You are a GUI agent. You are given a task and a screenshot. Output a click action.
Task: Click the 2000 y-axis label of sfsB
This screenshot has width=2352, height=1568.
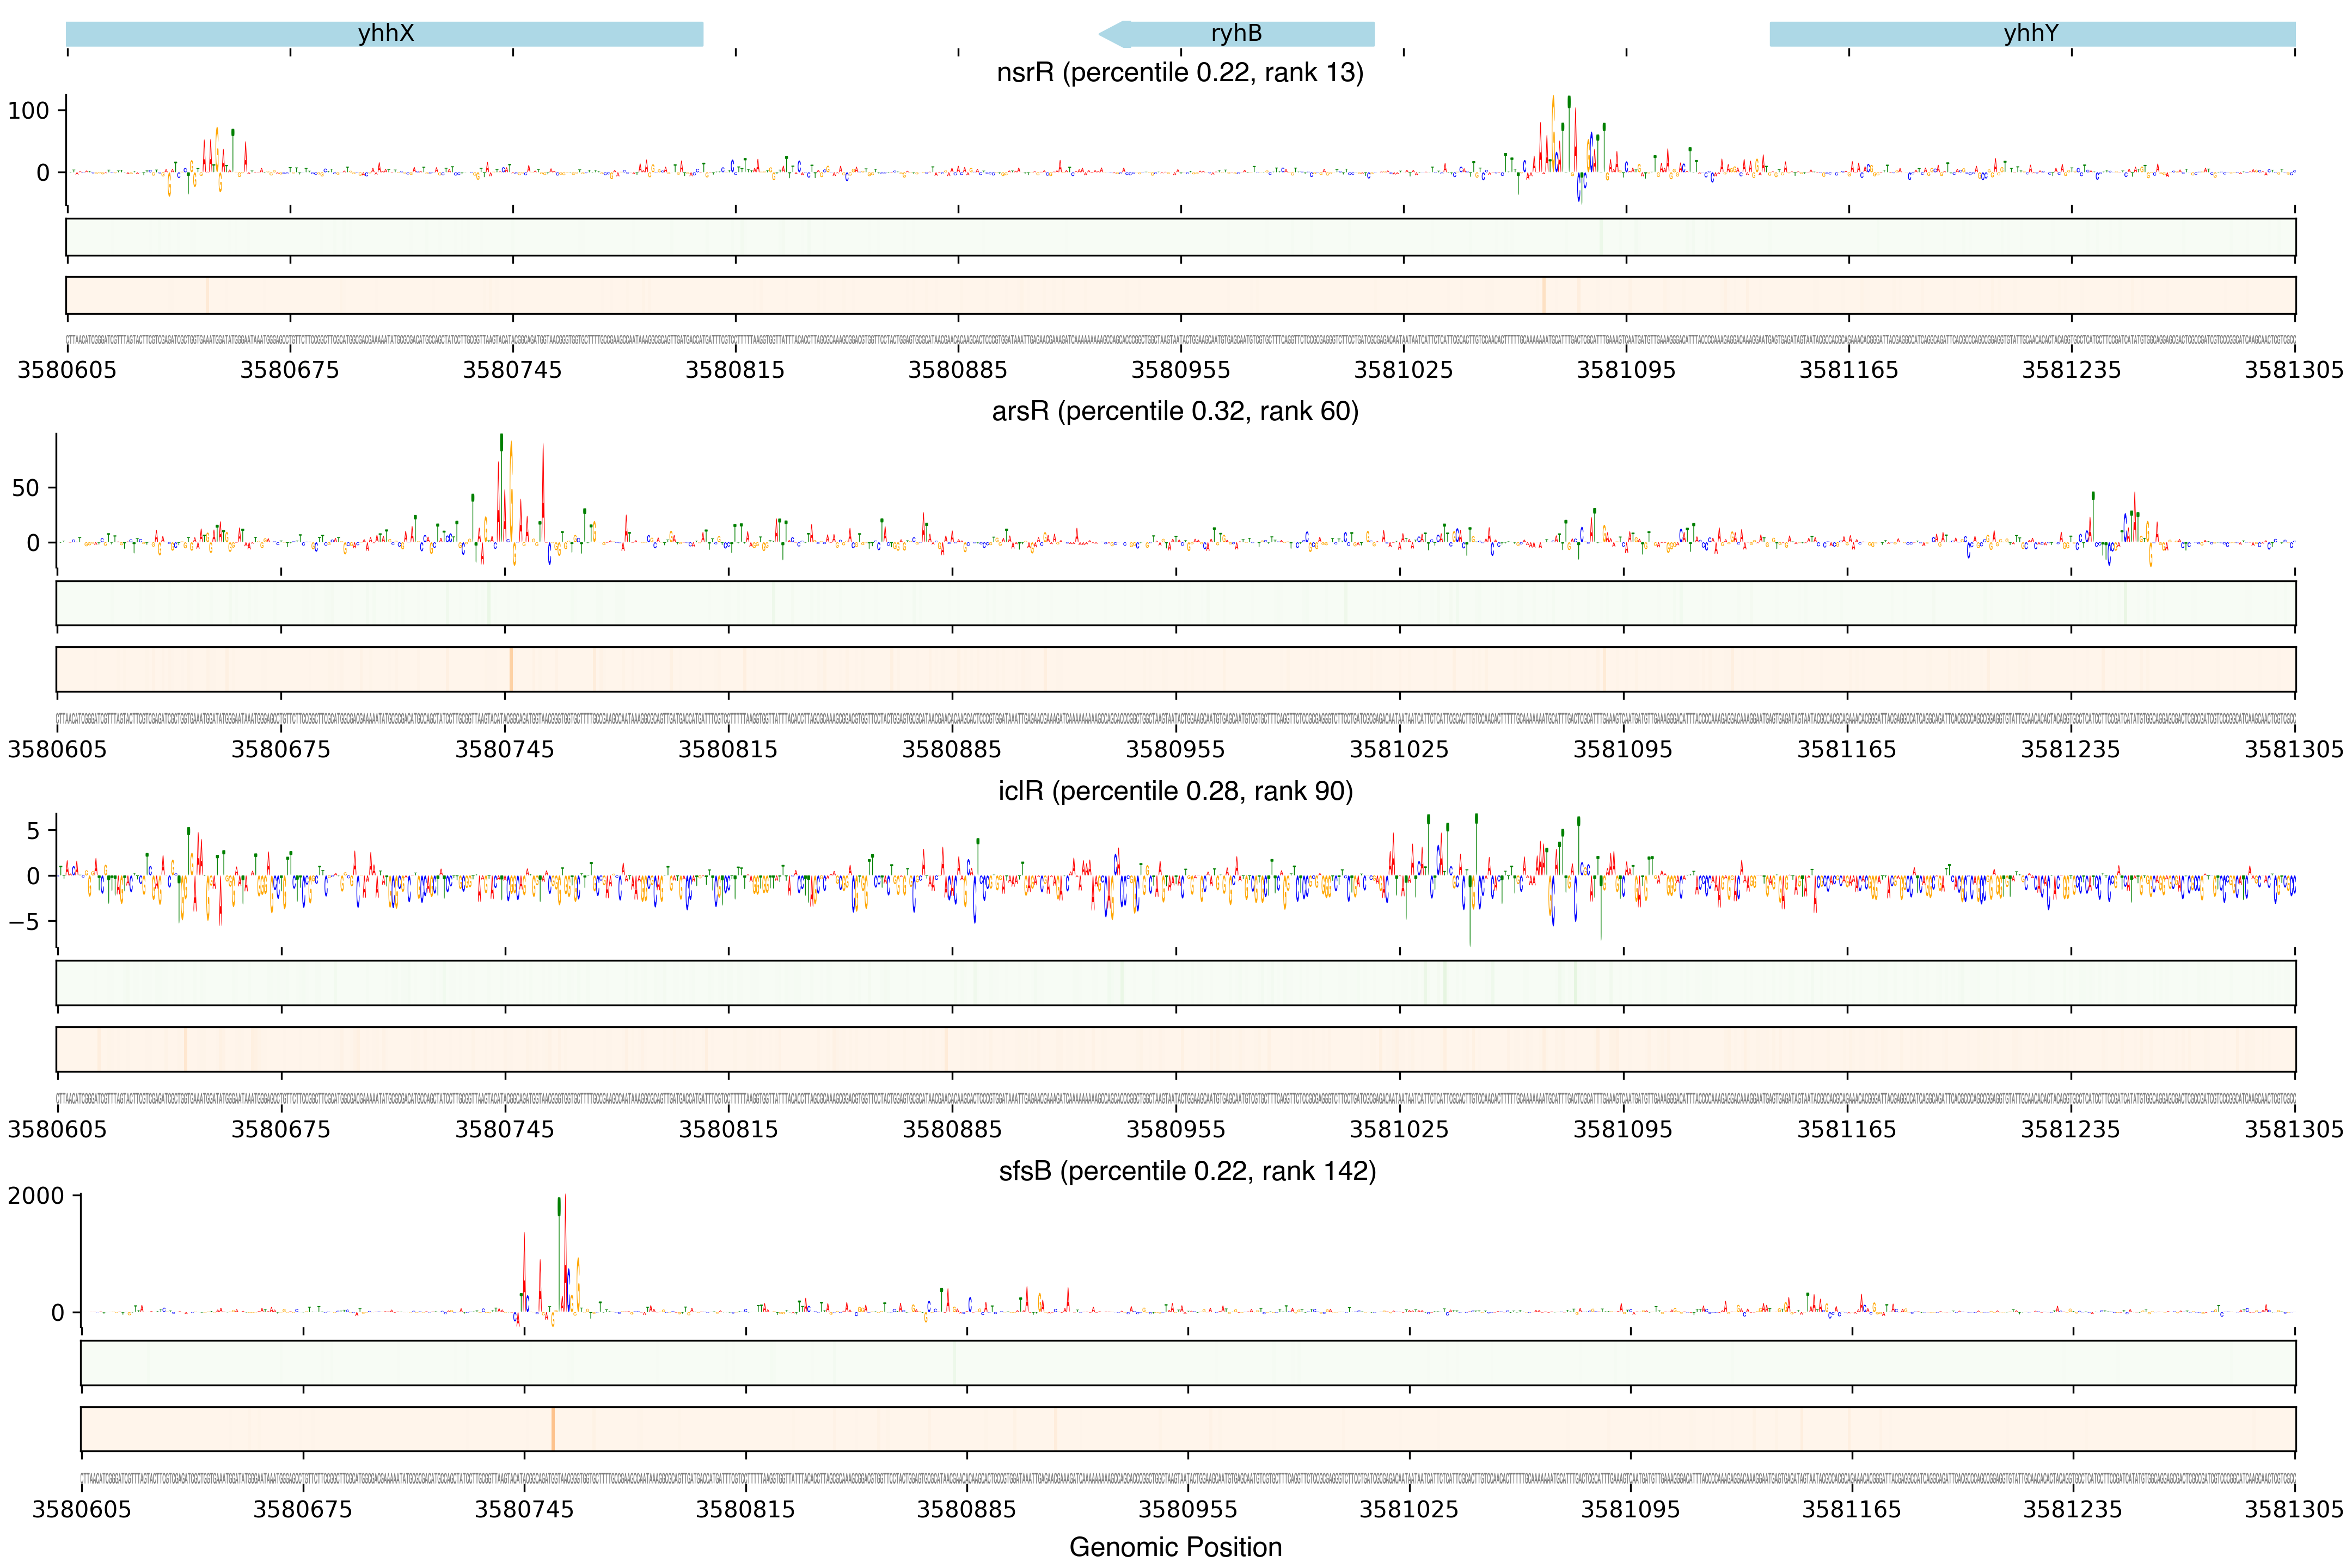[36, 1196]
